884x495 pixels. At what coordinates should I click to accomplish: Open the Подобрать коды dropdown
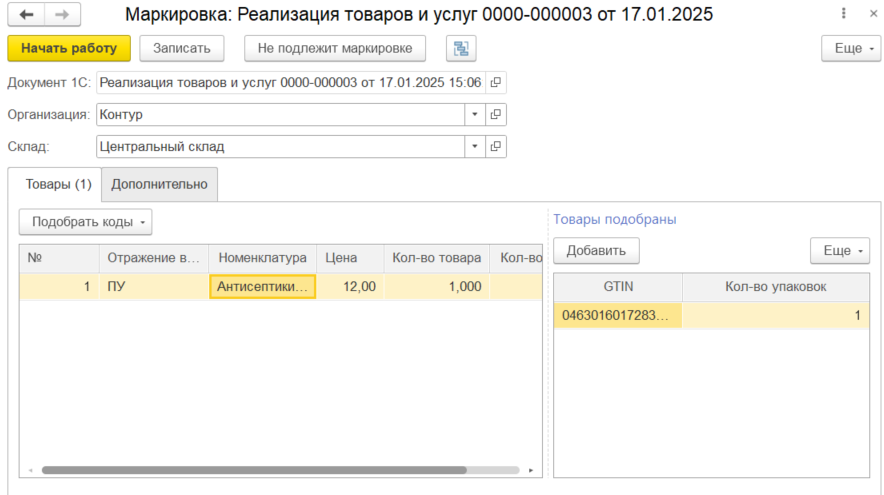pyautogui.click(x=85, y=221)
